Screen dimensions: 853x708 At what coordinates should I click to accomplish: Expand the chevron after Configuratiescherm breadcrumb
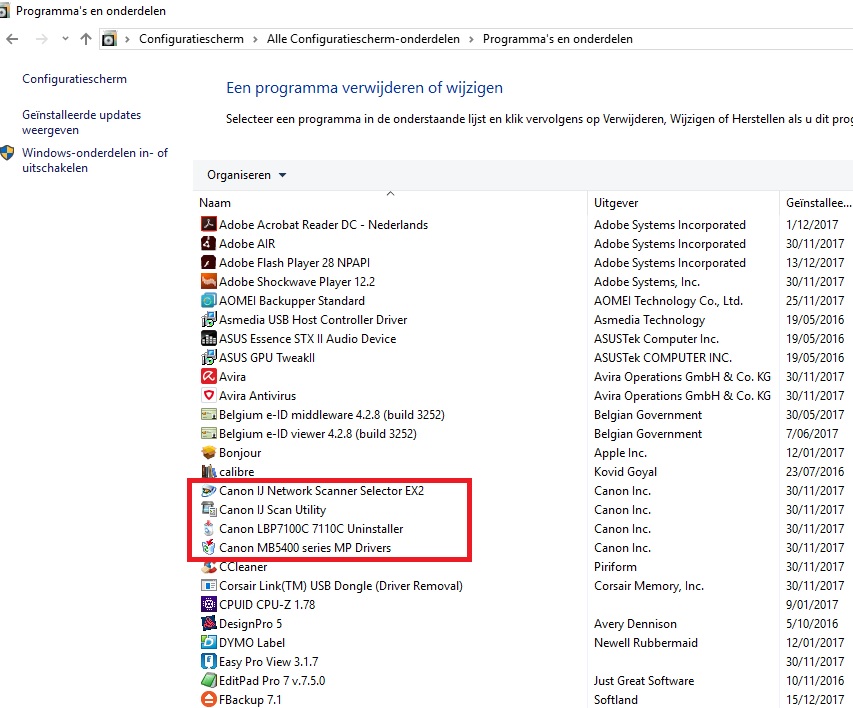click(255, 39)
